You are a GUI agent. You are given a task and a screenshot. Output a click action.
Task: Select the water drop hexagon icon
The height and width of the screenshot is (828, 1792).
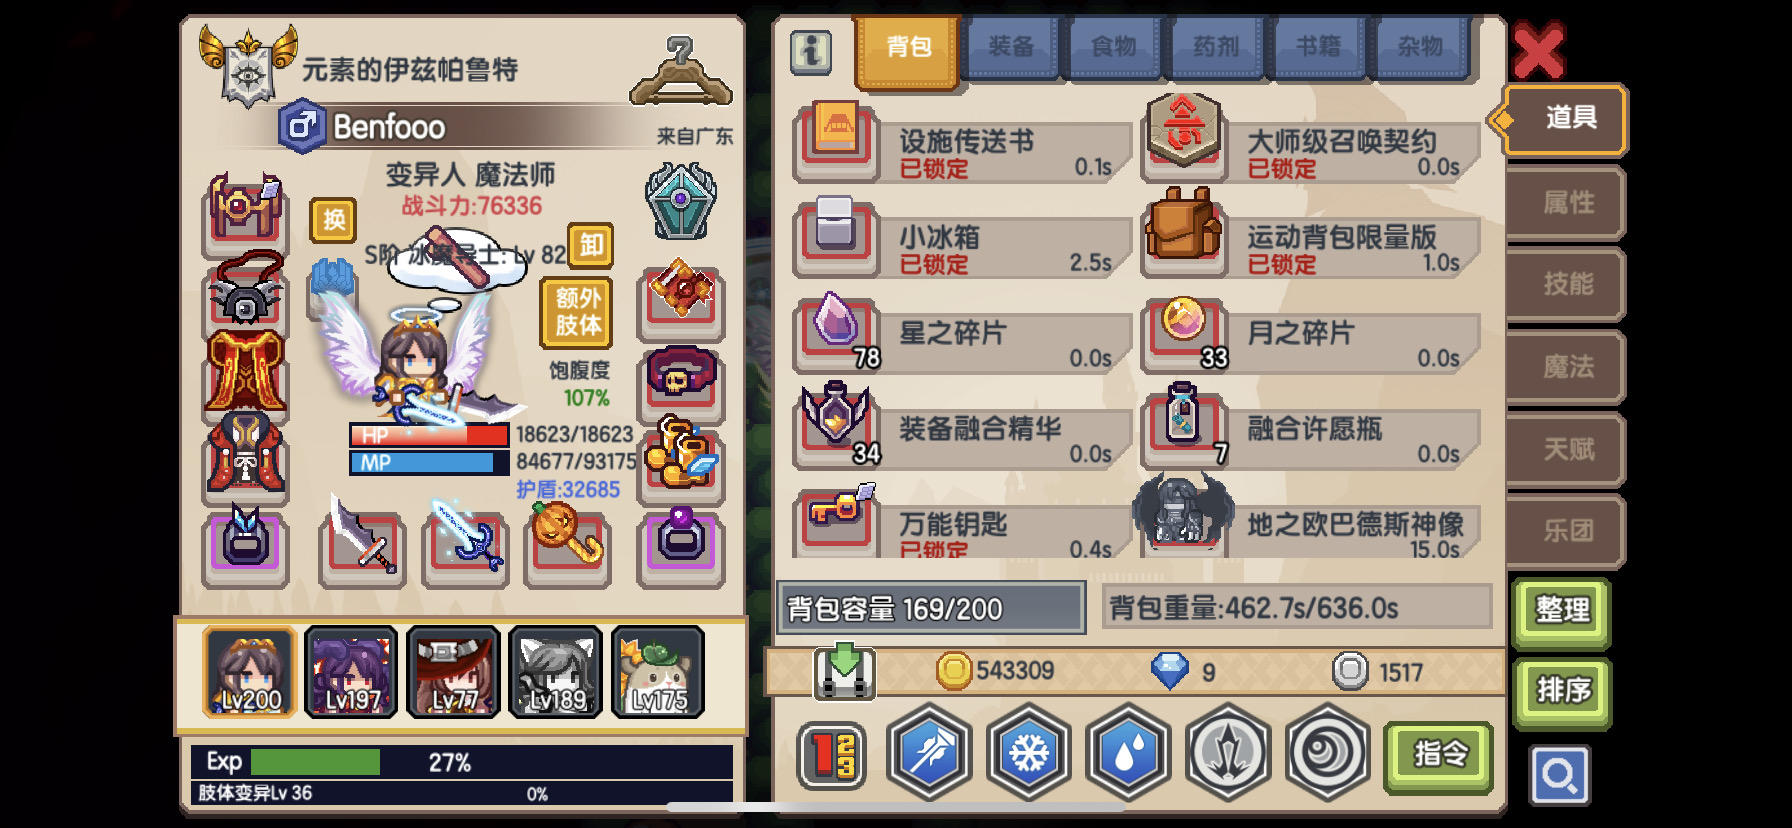click(1127, 753)
